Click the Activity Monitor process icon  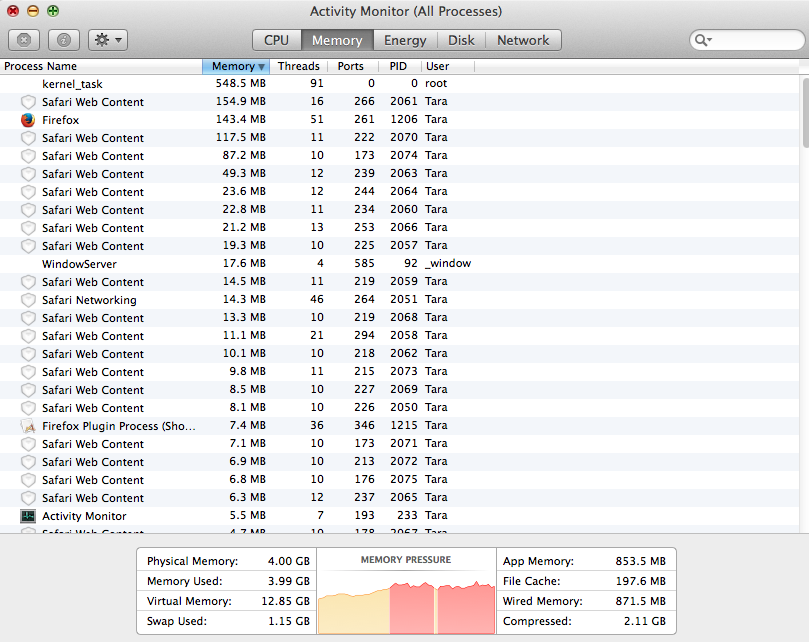(x=28, y=516)
